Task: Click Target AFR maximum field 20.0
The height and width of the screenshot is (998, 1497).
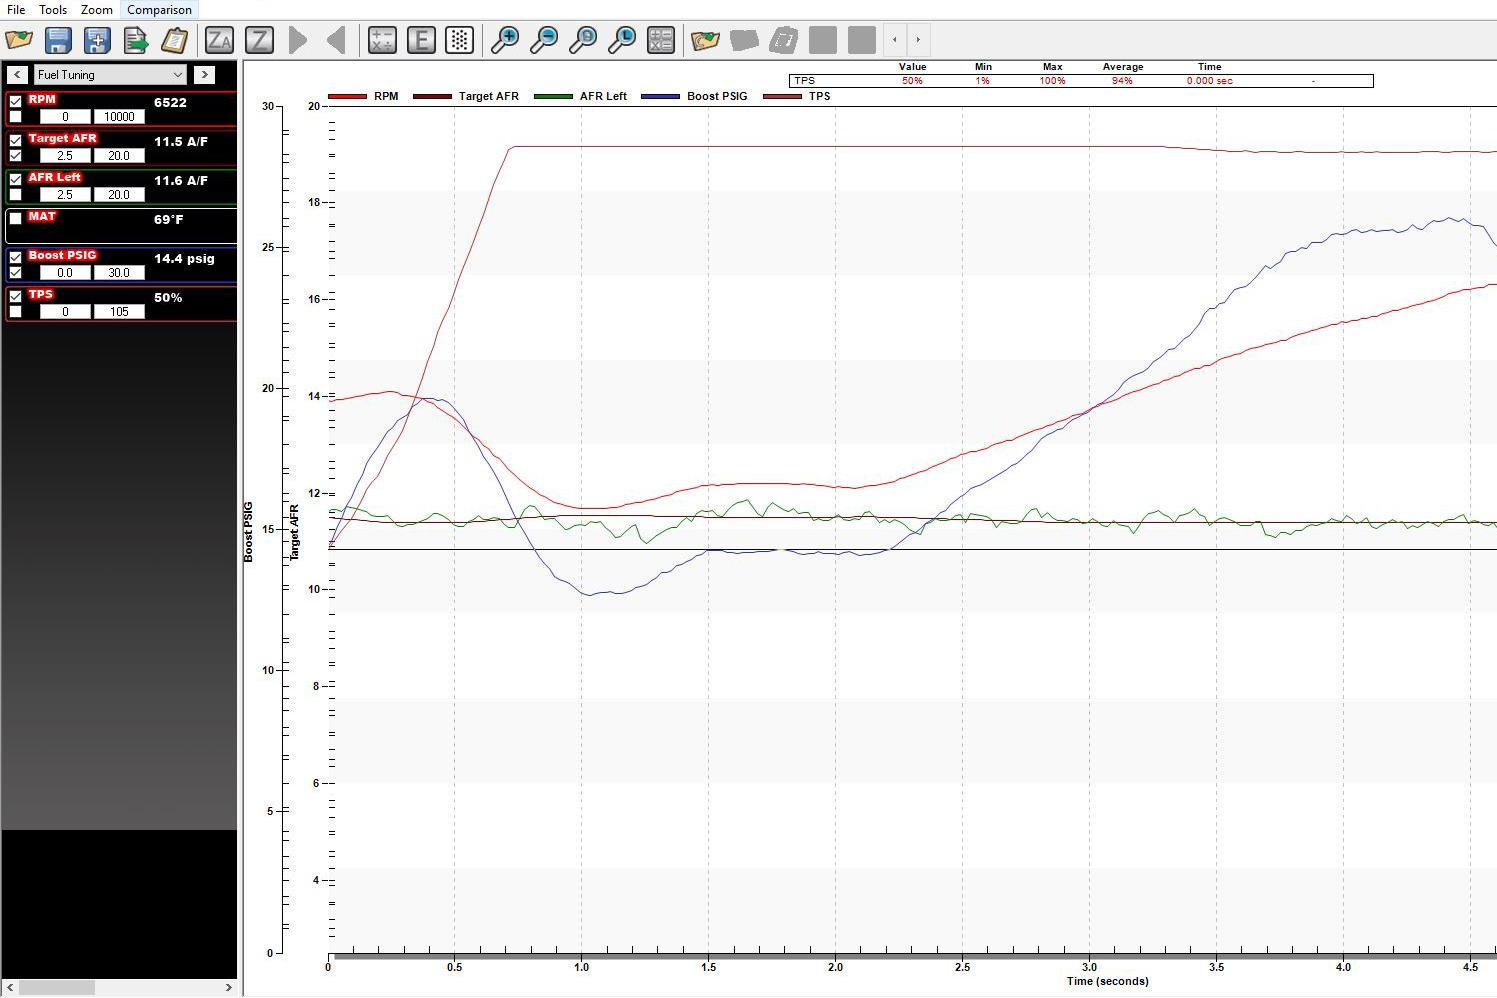Action: click(119, 156)
